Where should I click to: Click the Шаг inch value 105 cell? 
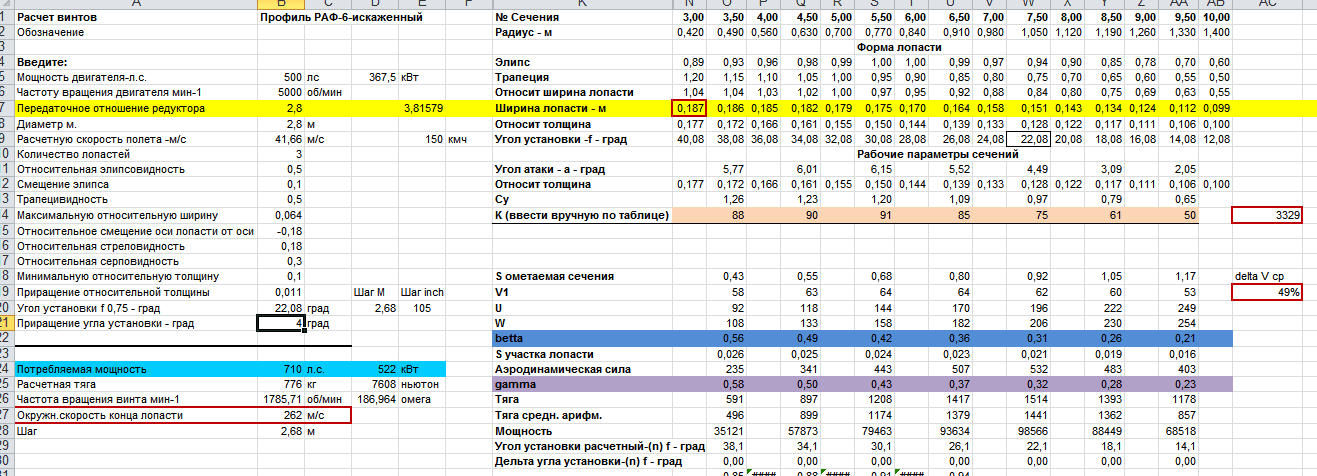tap(420, 307)
